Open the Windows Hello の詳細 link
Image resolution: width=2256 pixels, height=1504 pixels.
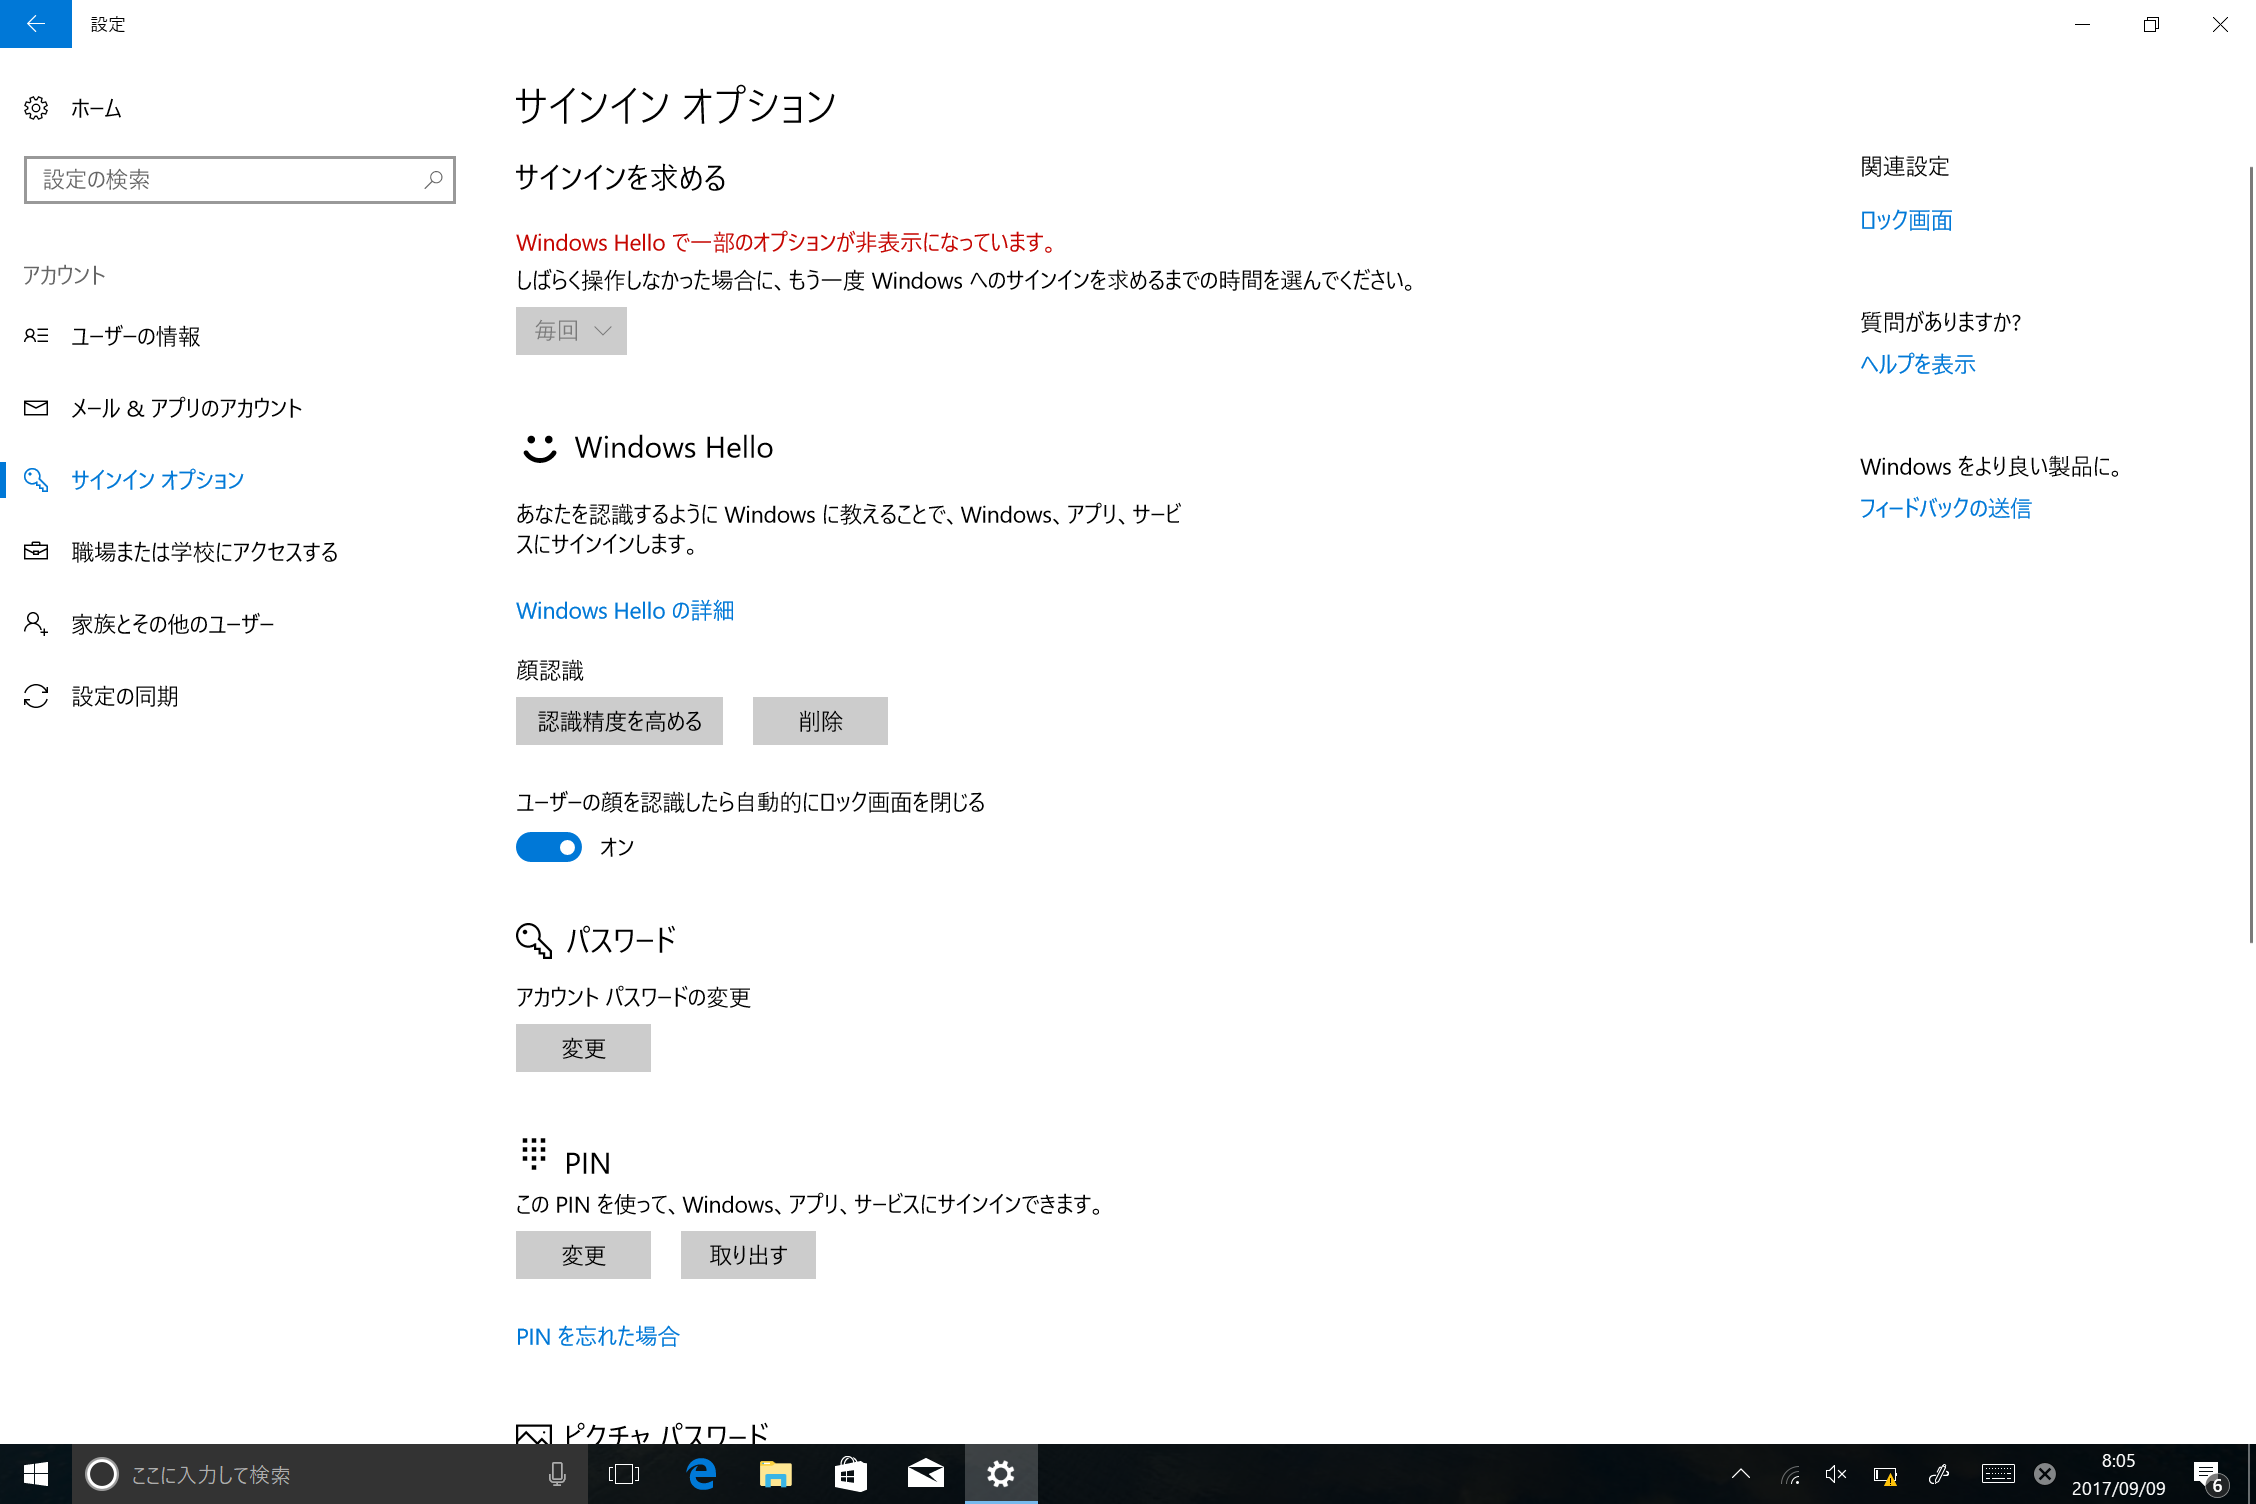[x=624, y=610]
